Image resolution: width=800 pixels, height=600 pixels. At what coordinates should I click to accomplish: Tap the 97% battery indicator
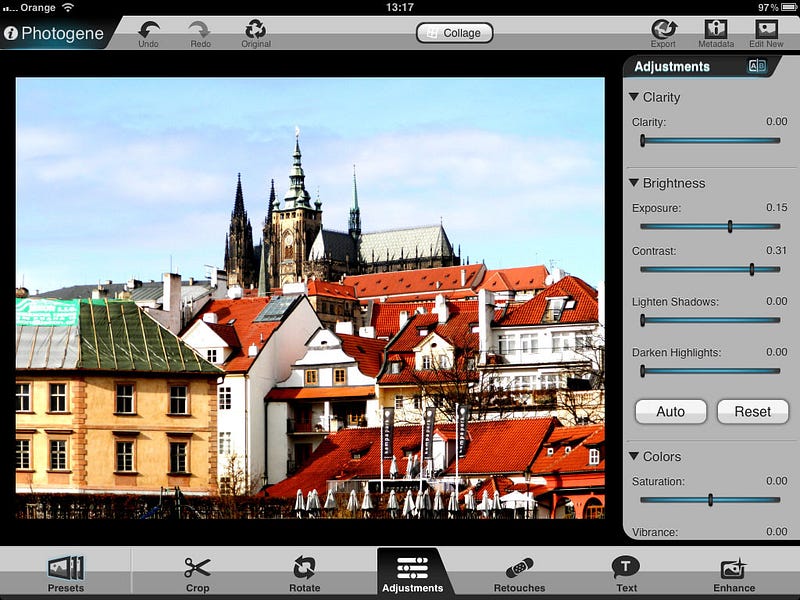coord(778,7)
